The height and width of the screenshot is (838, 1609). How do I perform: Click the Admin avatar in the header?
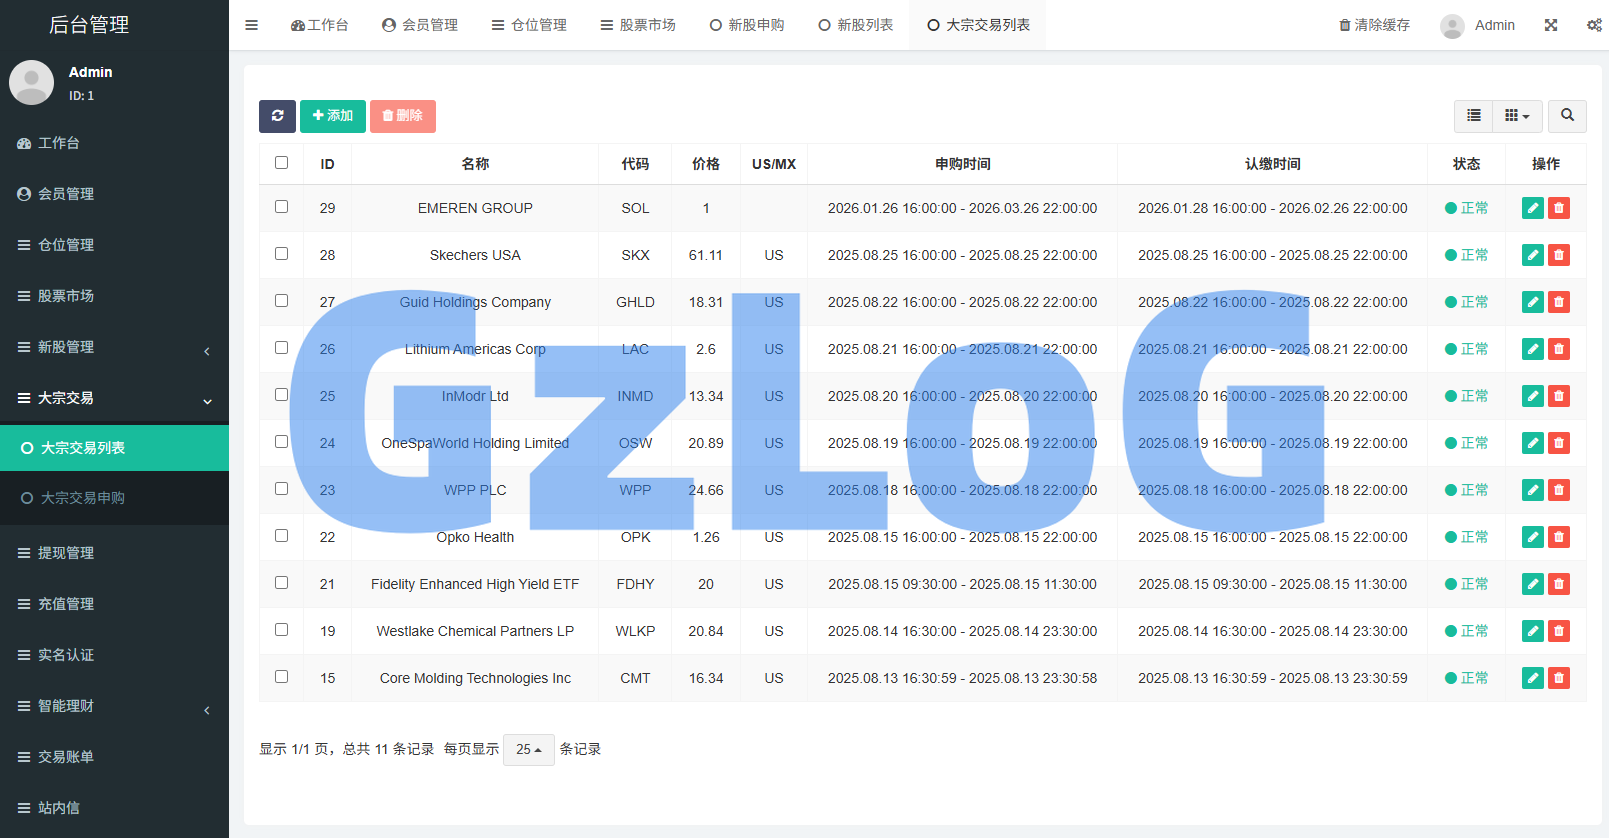(1452, 26)
